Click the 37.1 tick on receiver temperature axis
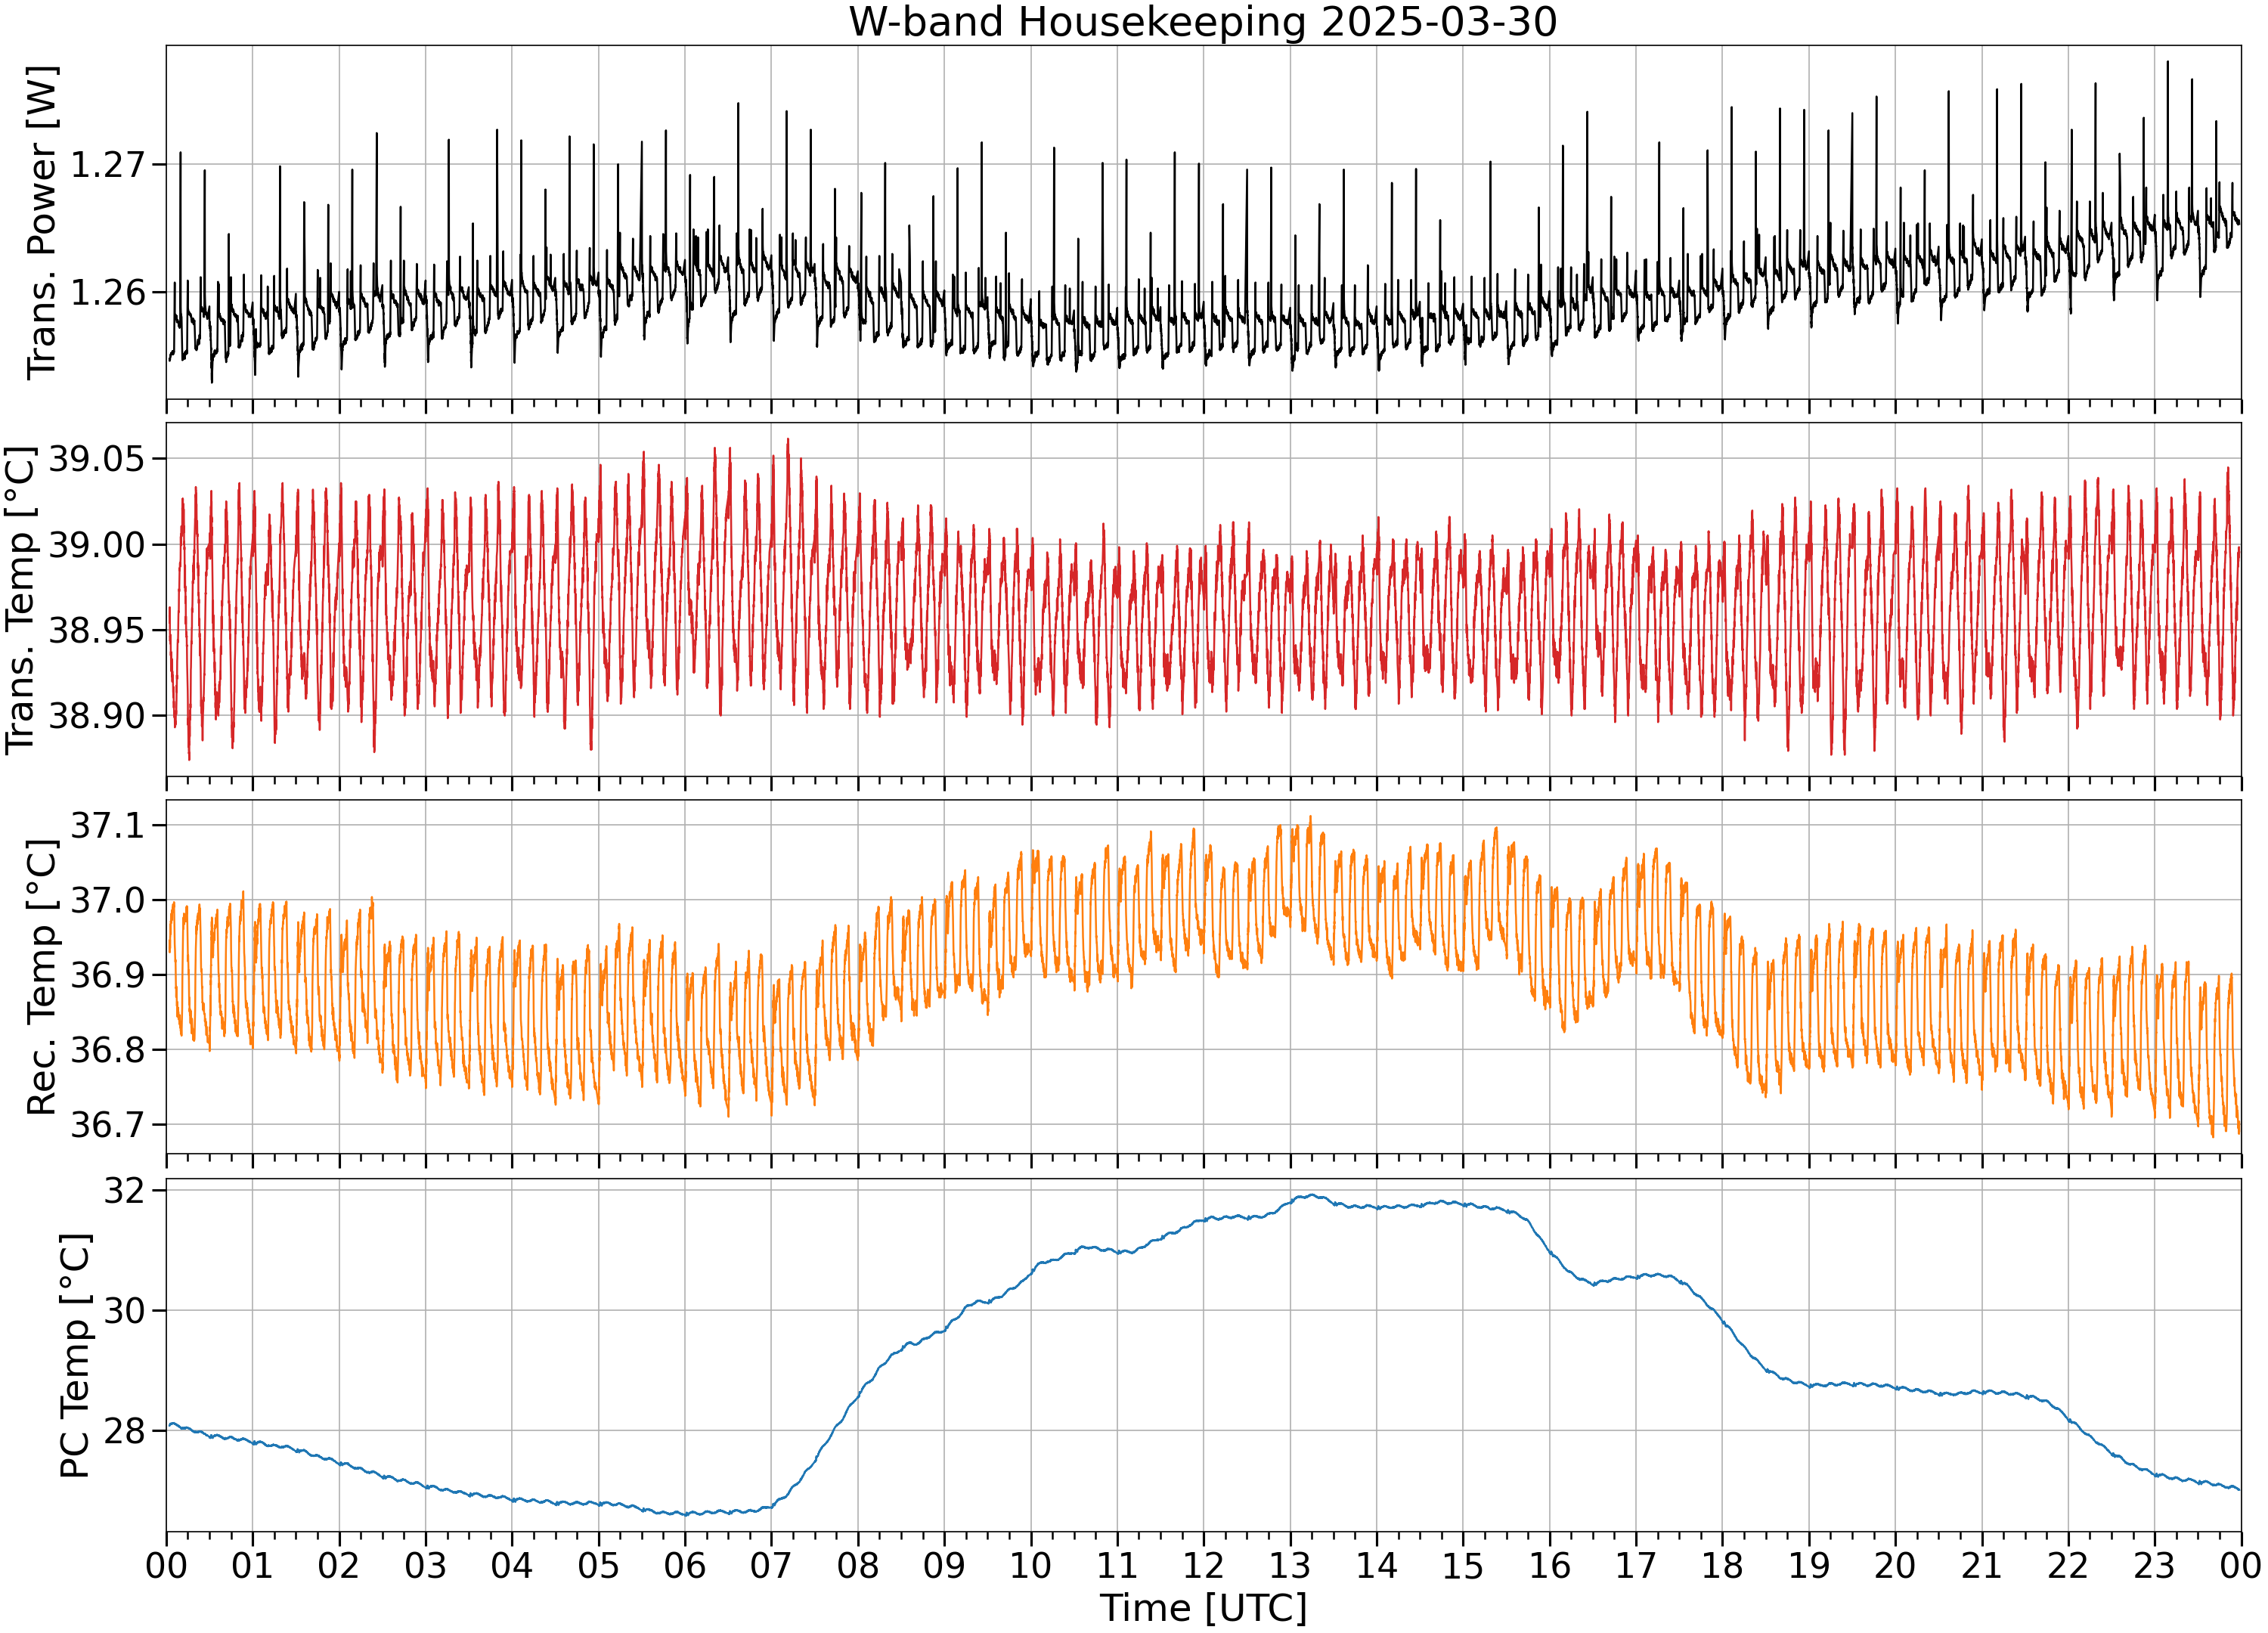2268x1633 pixels. point(108,826)
